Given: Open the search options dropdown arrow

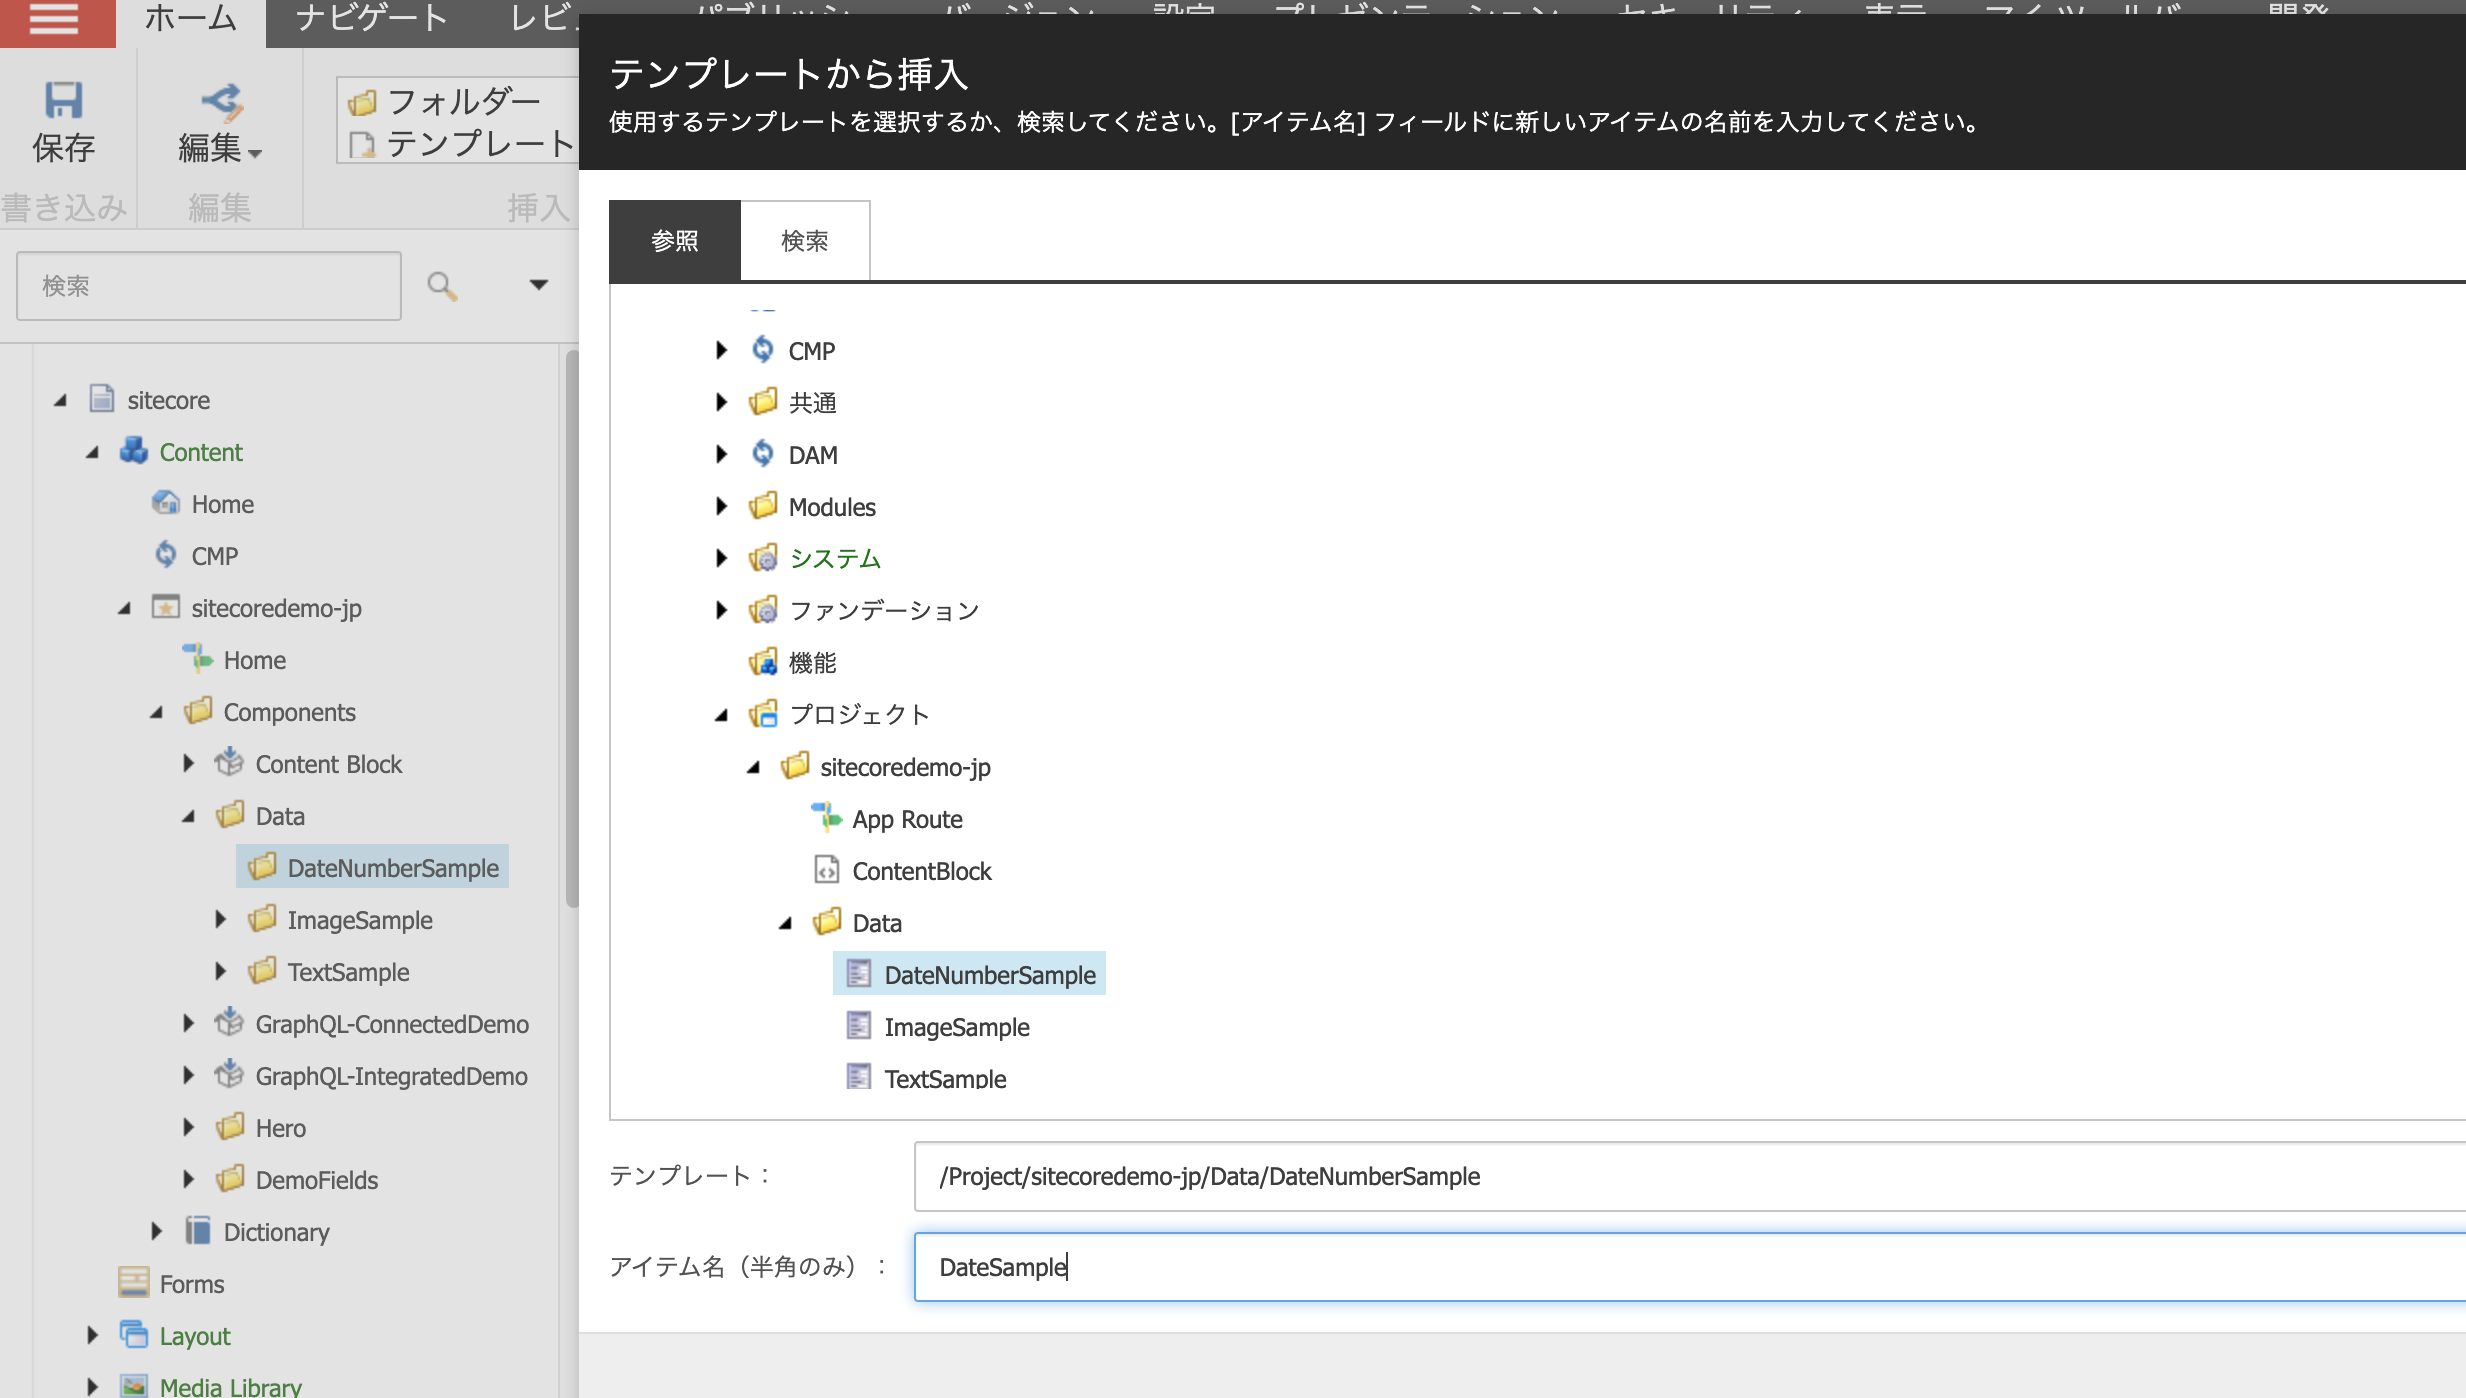Looking at the screenshot, I should coord(539,285).
